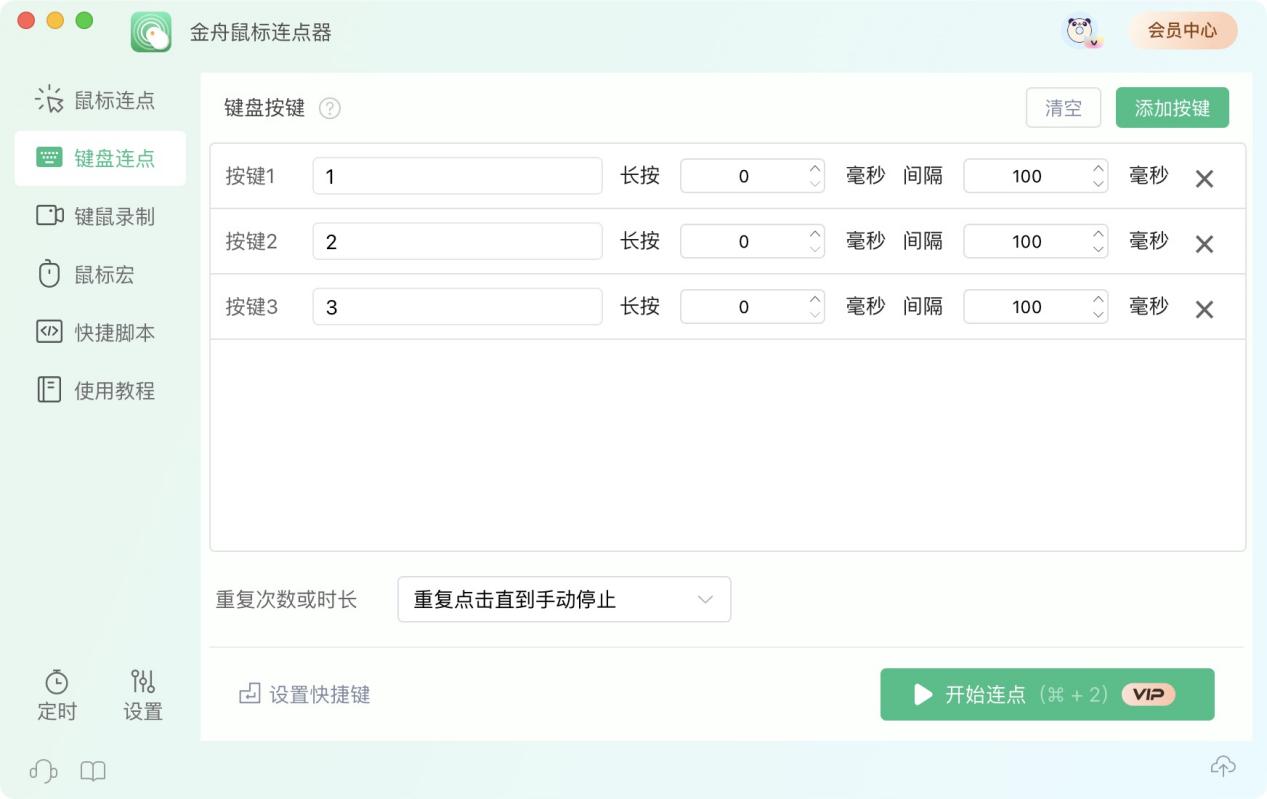
Task: Click the 重复次数或时长 label
Action: click(286, 600)
